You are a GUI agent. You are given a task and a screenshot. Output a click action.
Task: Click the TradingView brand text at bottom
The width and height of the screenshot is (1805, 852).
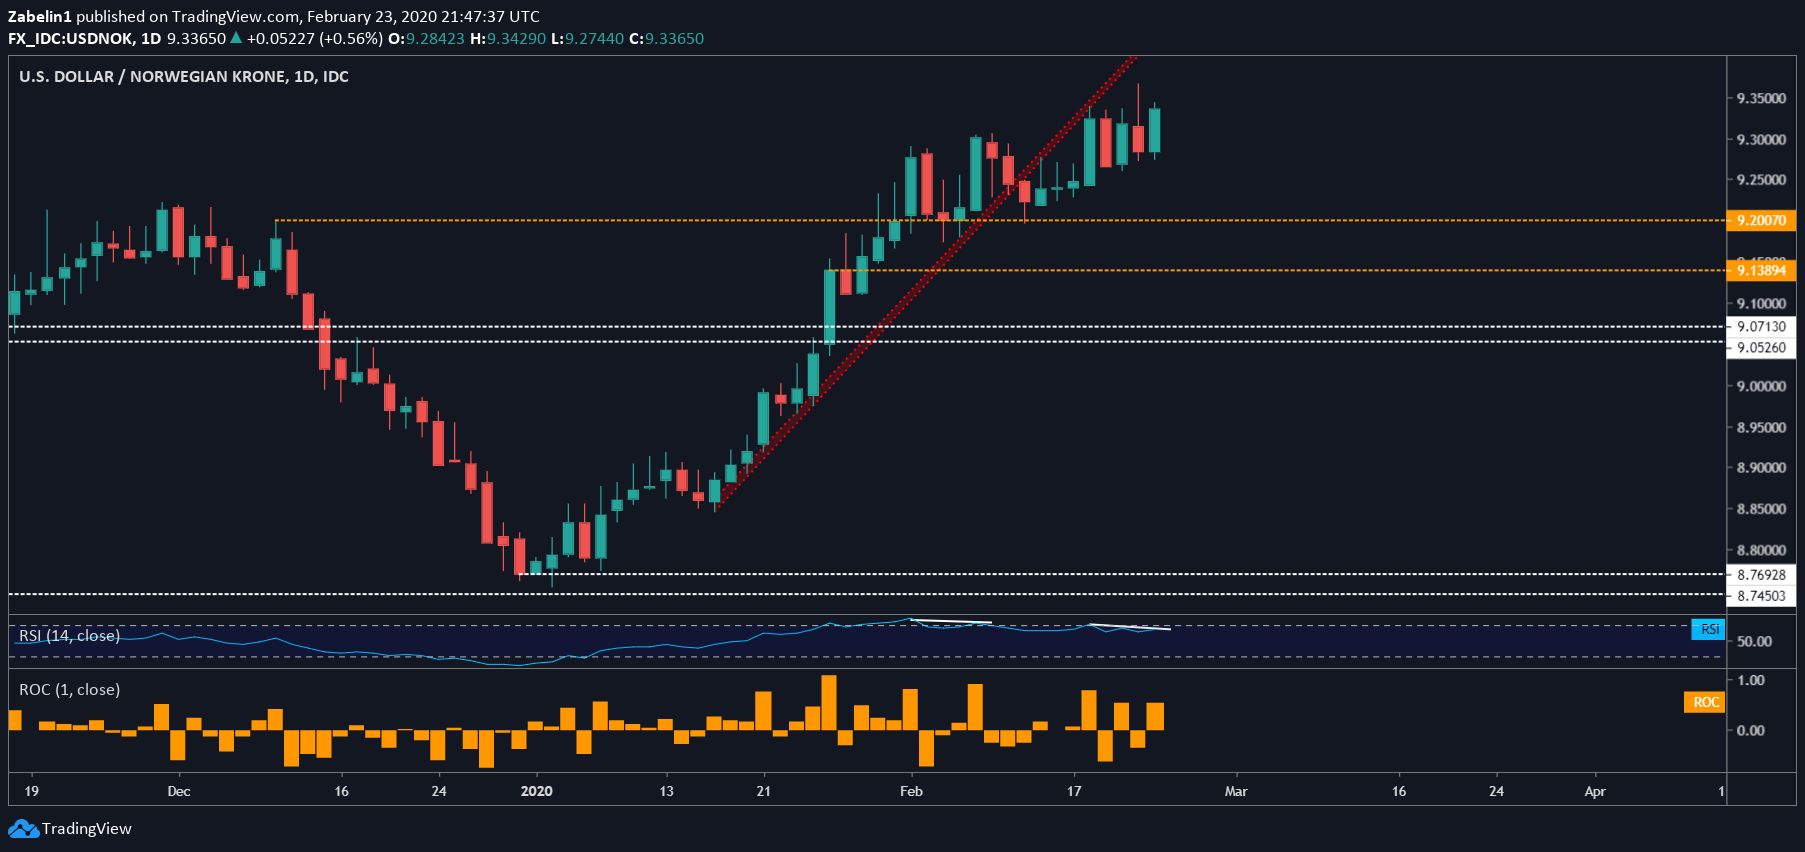(x=87, y=829)
